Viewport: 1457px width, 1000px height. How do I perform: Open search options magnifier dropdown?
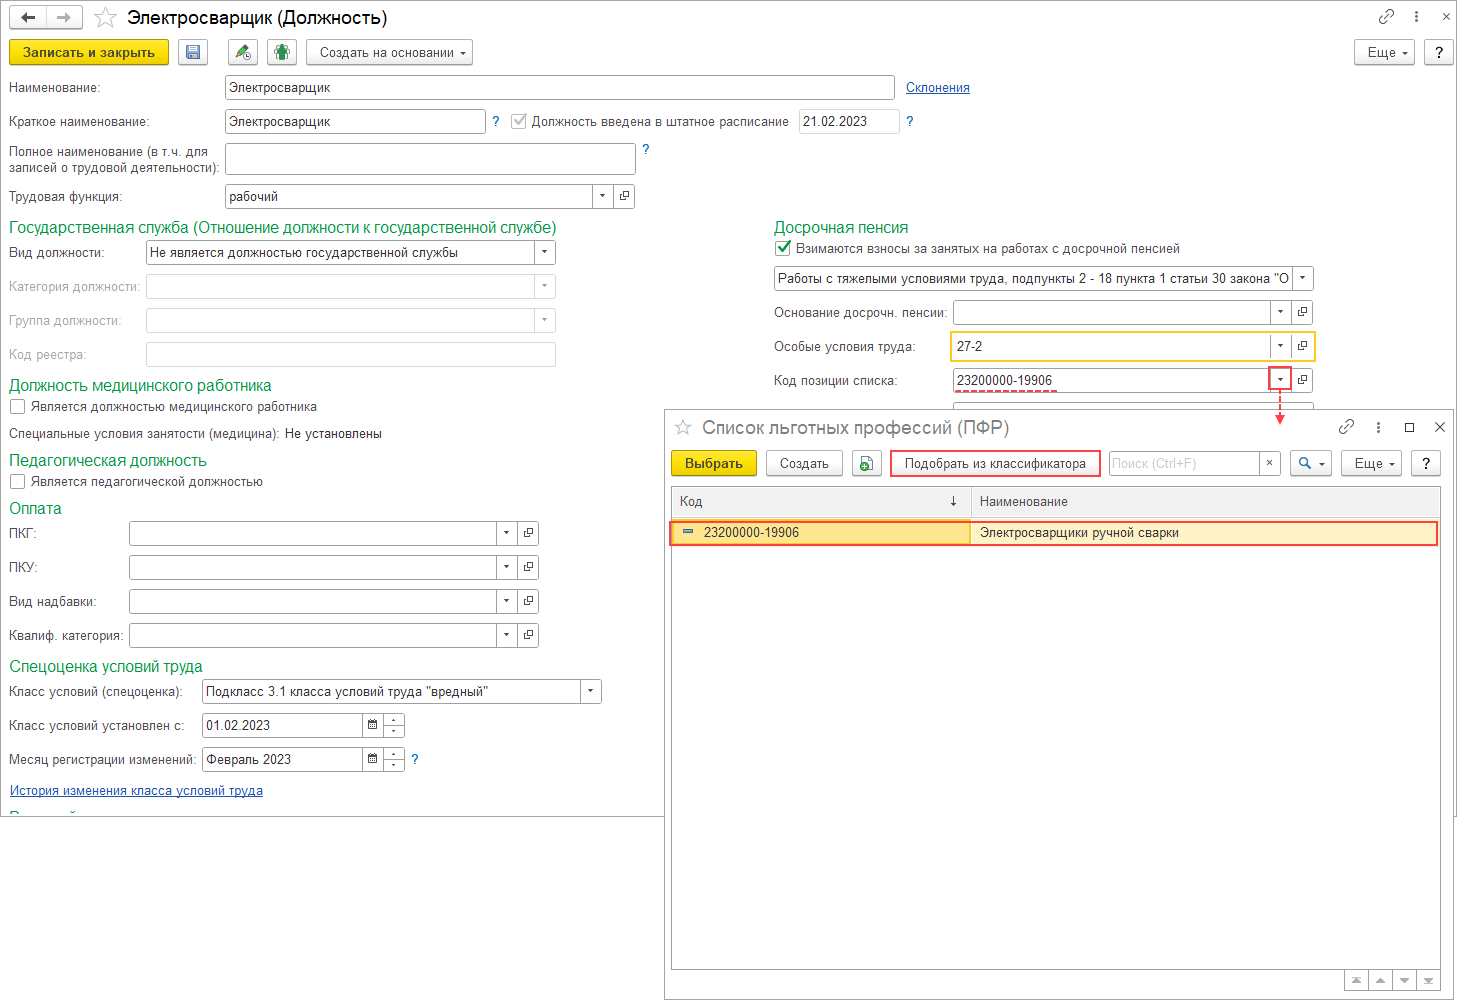(1310, 463)
